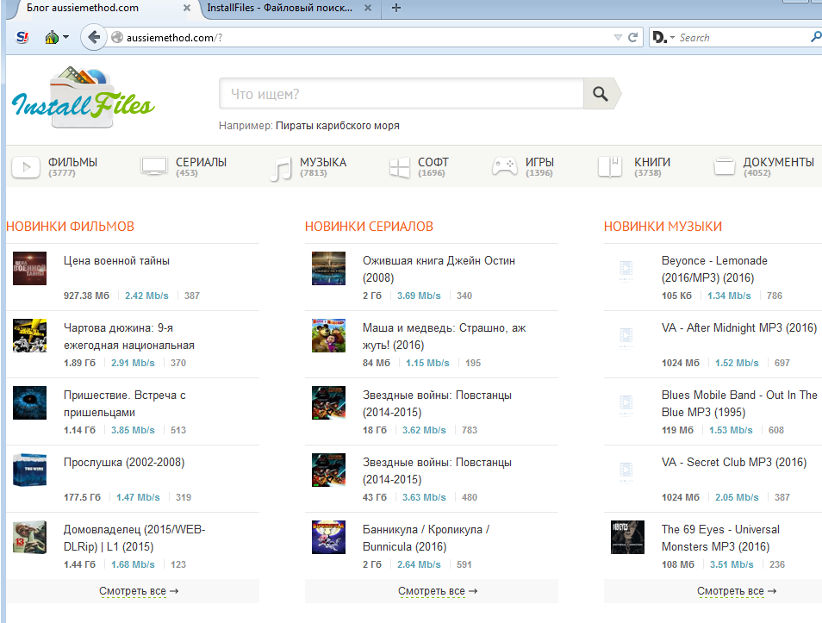Viewport: 822px width, 623px height.
Task: Open Цена военной тайны movie link
Action: click(x=116, y=261)
